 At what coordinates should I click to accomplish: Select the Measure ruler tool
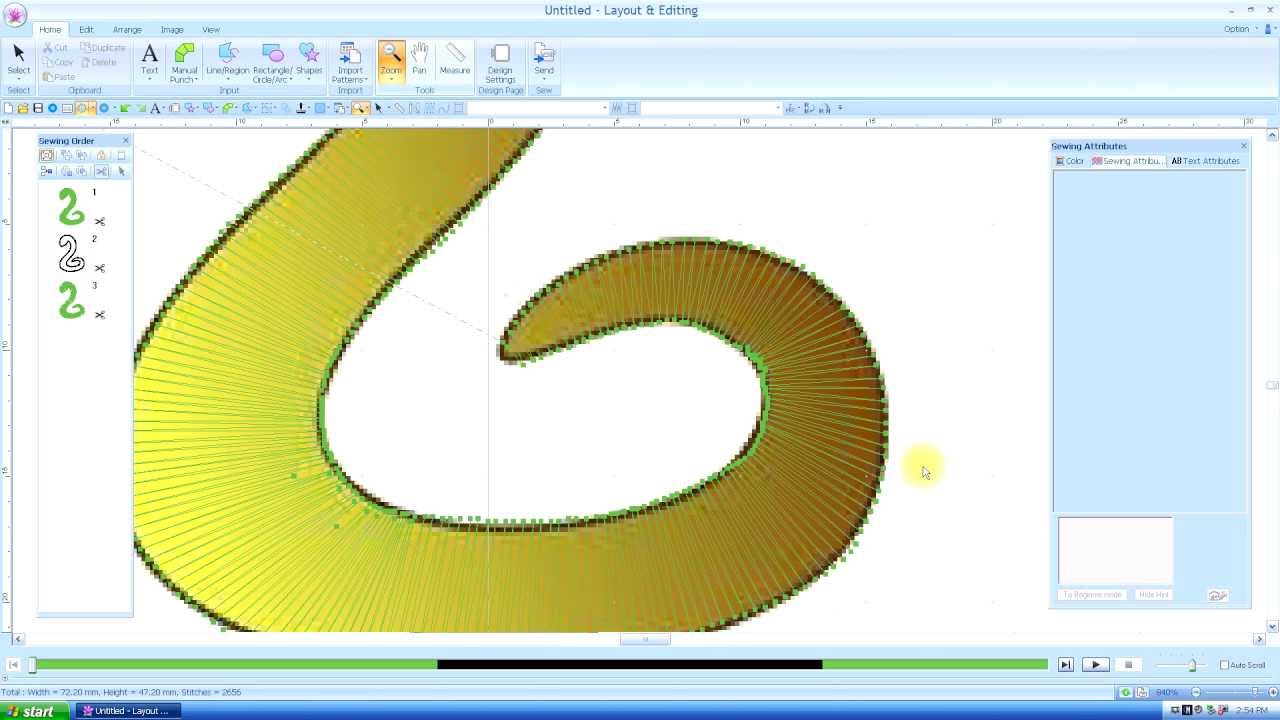(x=454, y=60)
